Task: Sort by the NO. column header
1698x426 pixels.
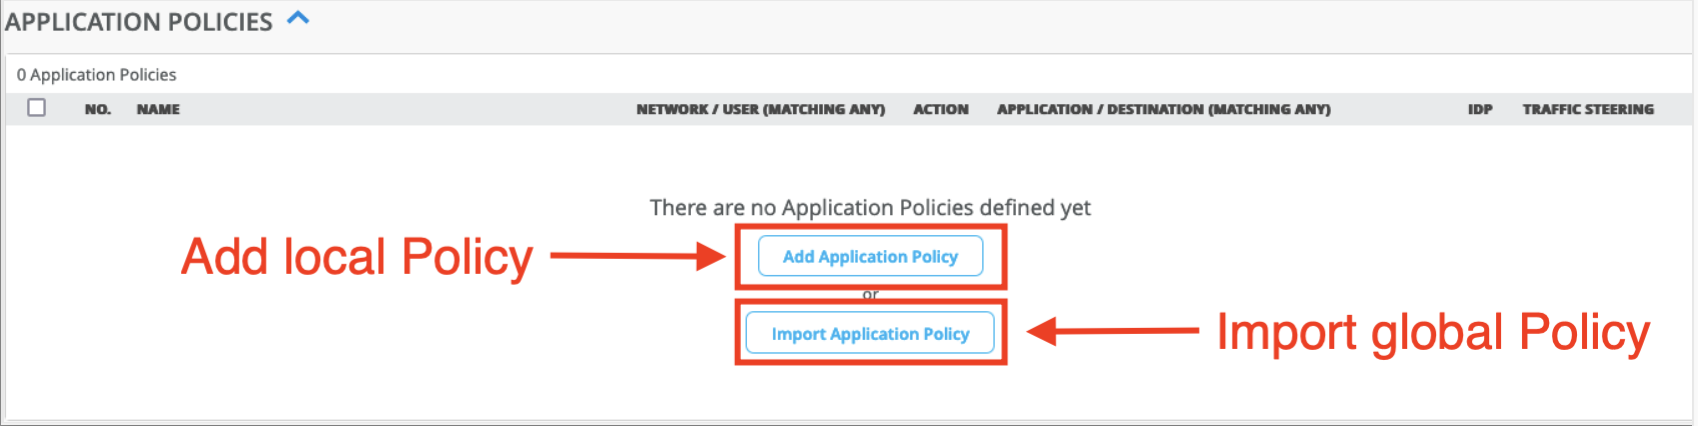Action: 98,110
